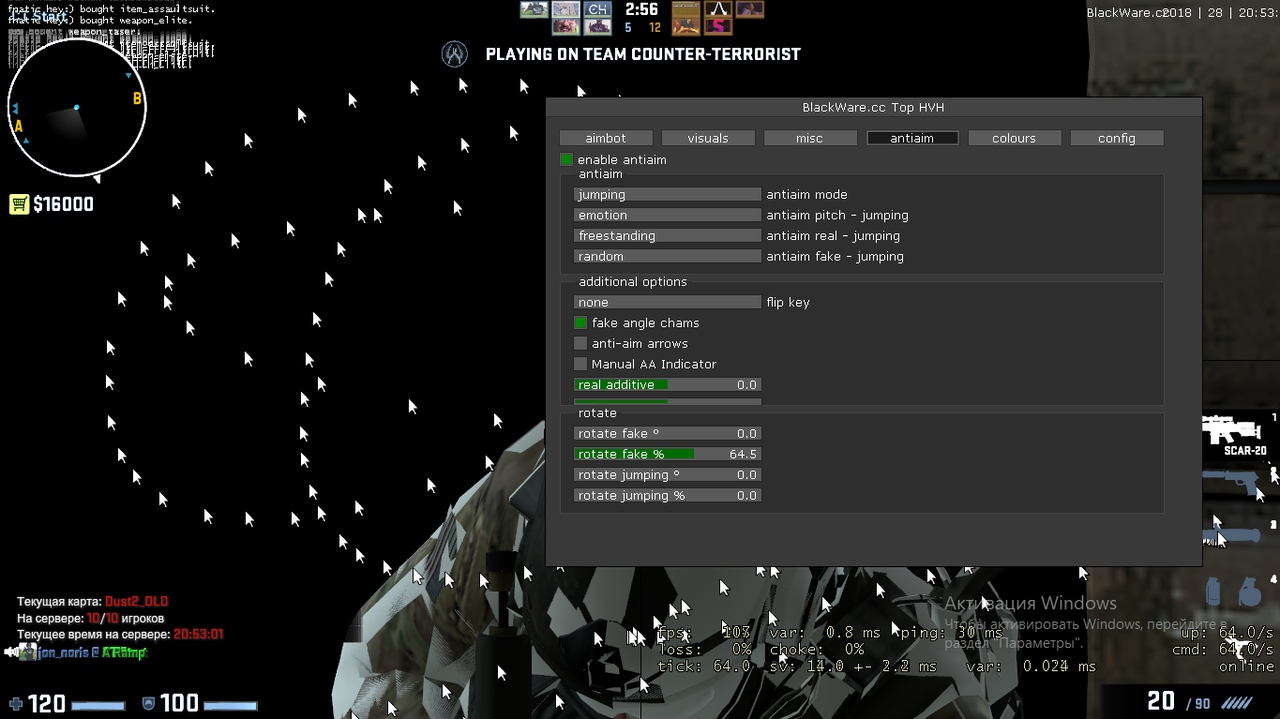Click the Активация Windows notice
Screen dimensions: 1280x719
pos(1030,603)
